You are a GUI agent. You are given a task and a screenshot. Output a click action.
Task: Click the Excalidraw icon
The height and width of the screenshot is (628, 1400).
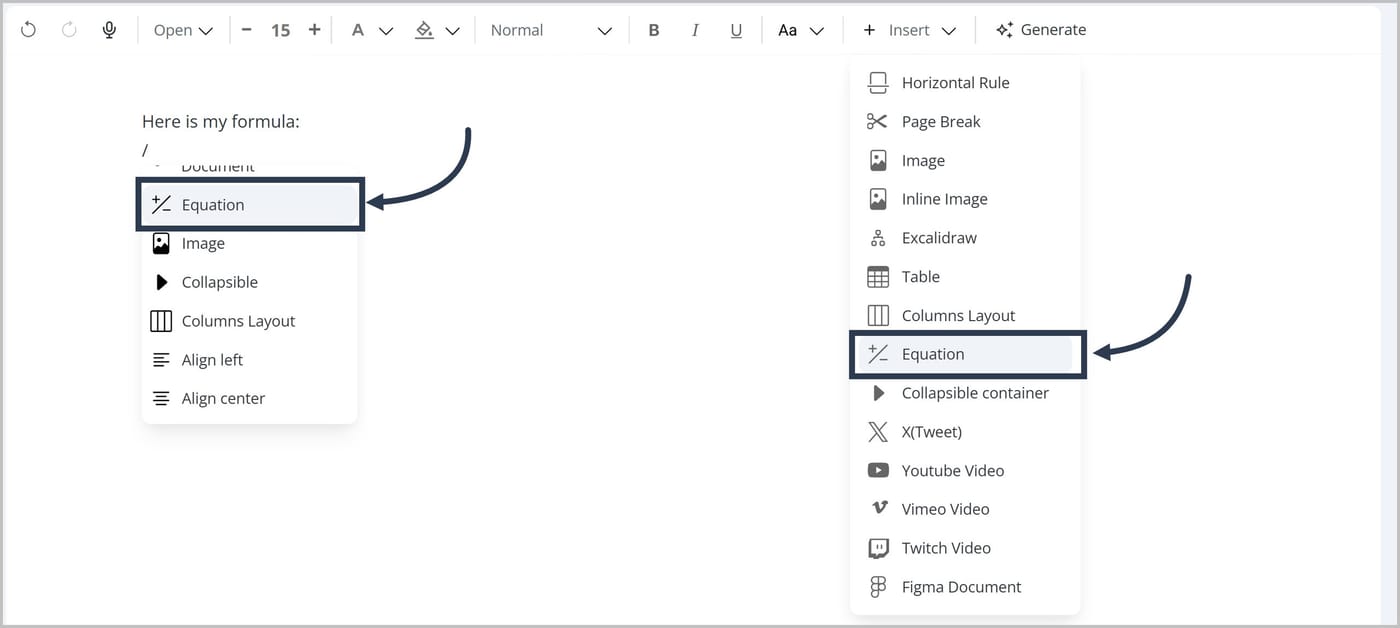pyautogui.click(x=878, y=238)
